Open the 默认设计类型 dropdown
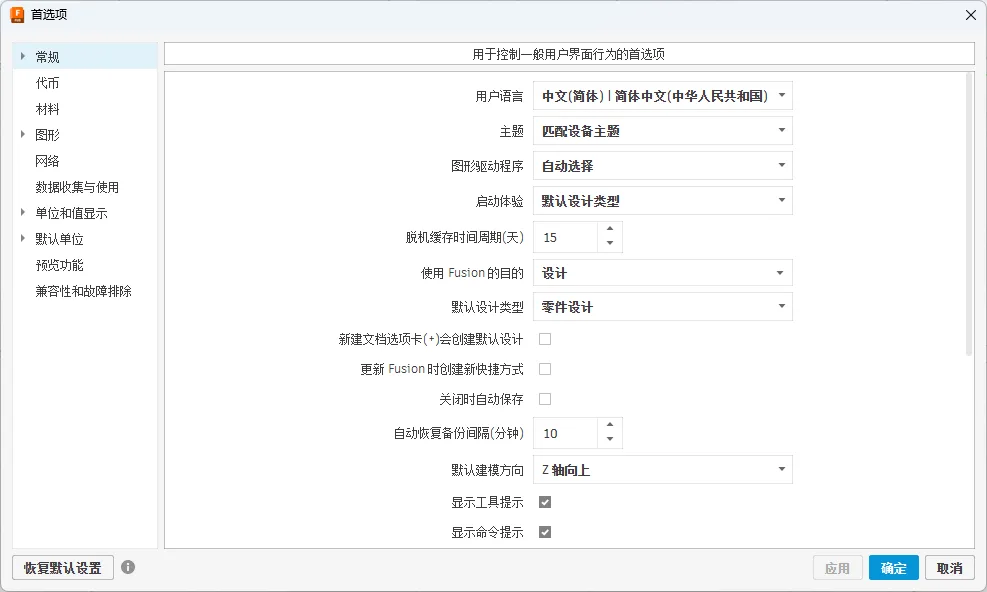Screen dimensions: 987x592 (x=663, y=307)
